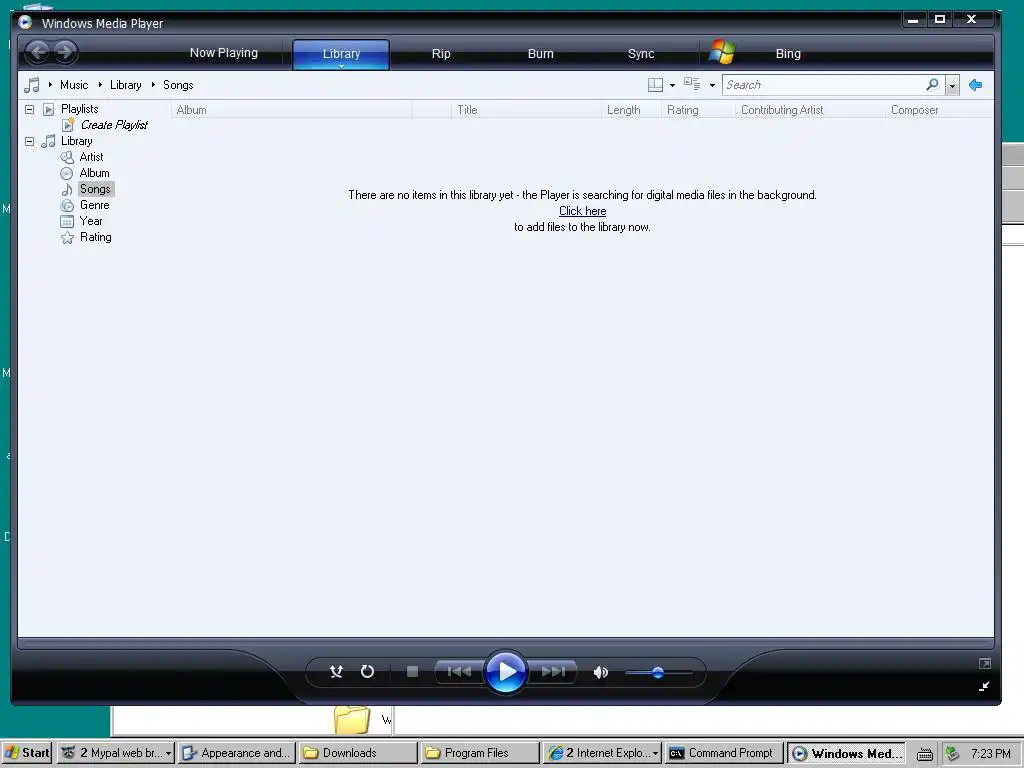Adjust the volume slider
This screenshot has width=1024, height=768.
coord(658,672)
